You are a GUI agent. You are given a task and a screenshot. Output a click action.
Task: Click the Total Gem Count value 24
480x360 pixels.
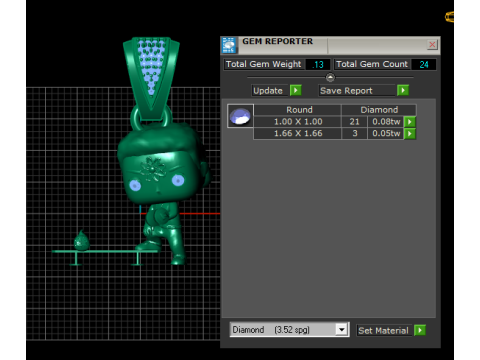pos(424,64)
